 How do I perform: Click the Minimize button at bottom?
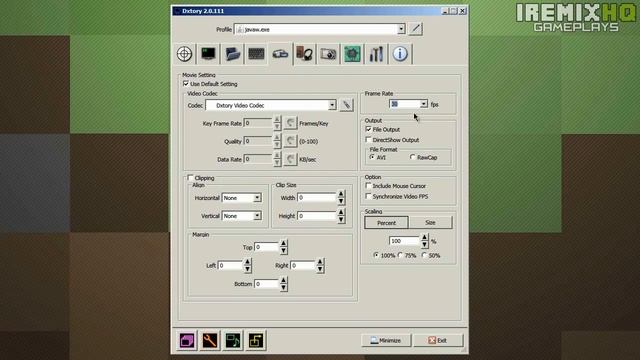click(386, 340)
